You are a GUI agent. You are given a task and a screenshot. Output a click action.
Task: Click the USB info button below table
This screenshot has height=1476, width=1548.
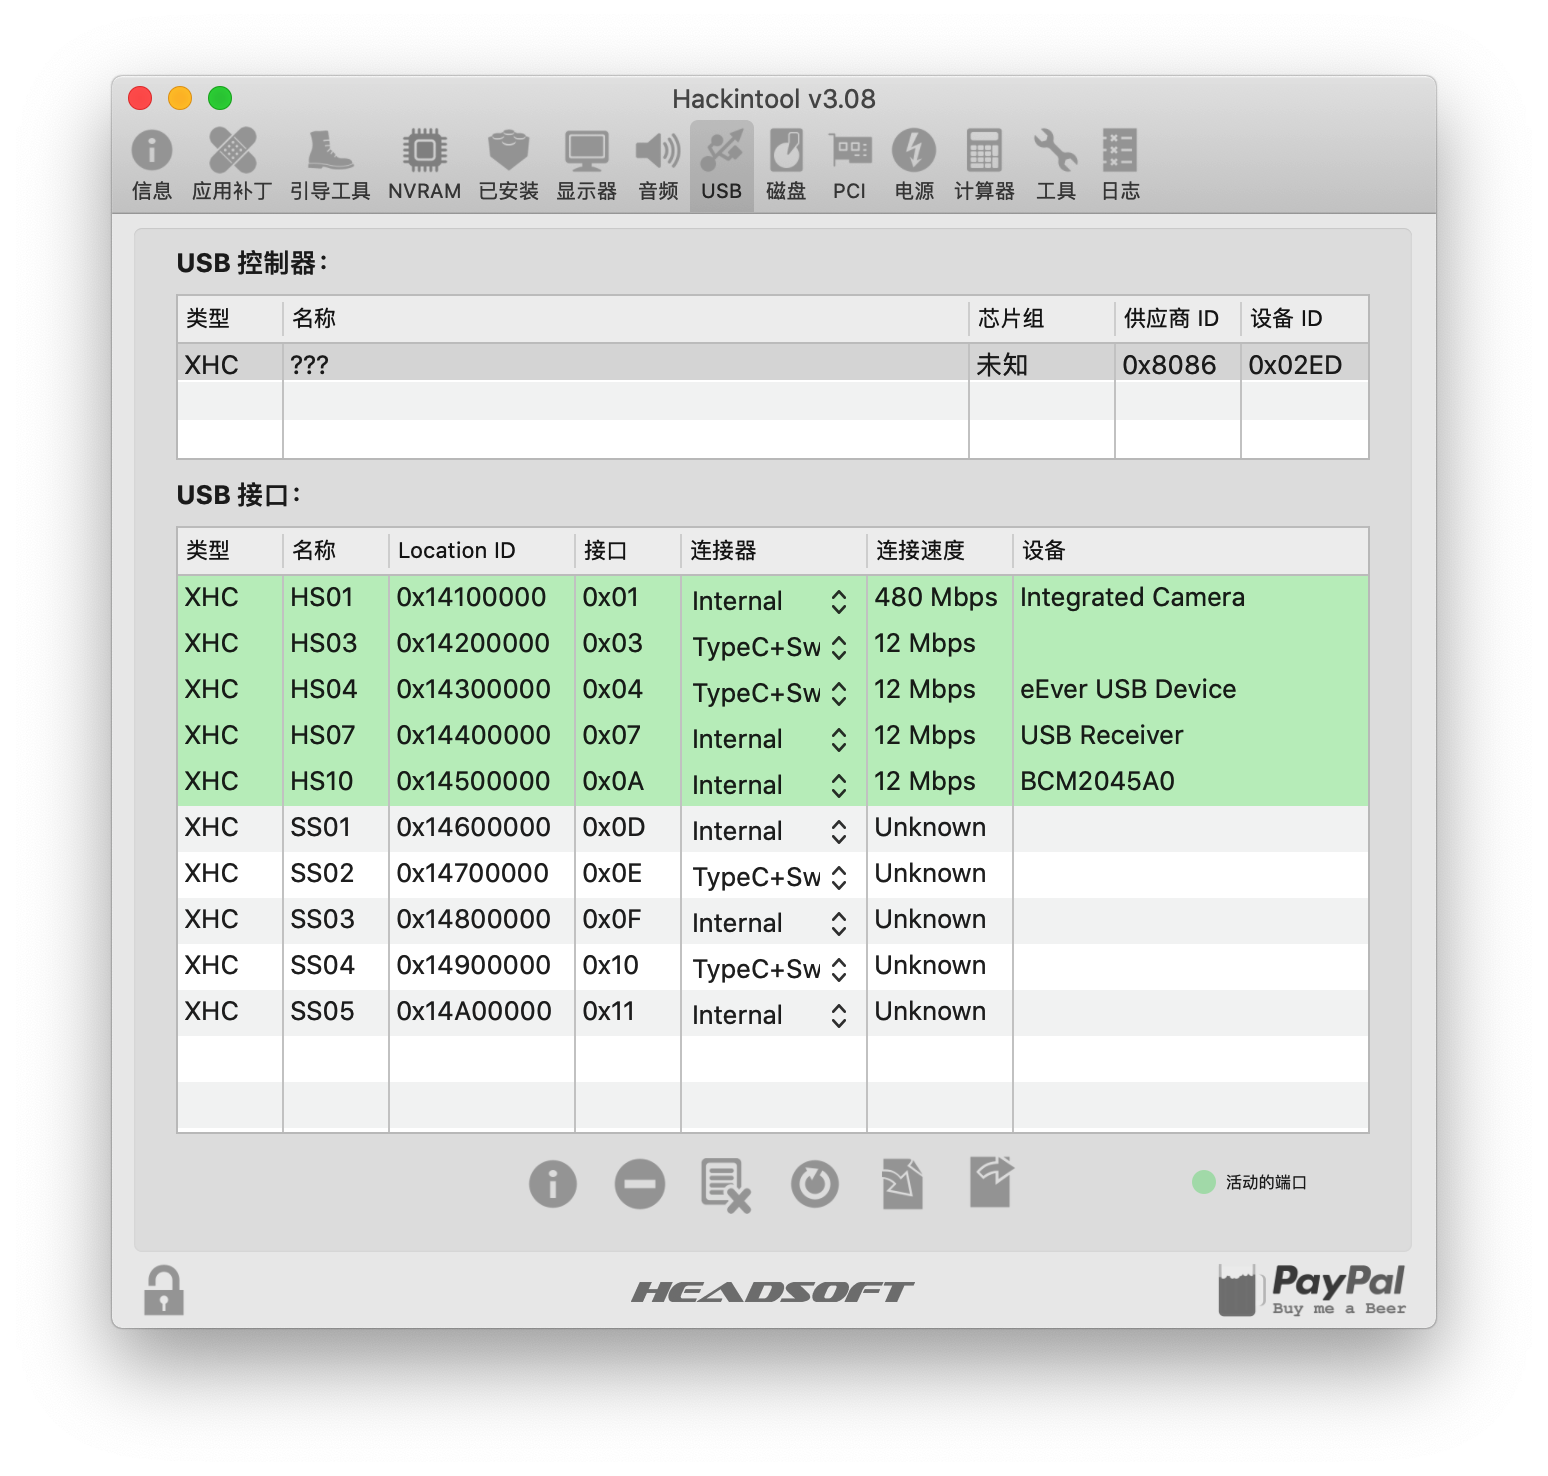[x=553, y=1185]
